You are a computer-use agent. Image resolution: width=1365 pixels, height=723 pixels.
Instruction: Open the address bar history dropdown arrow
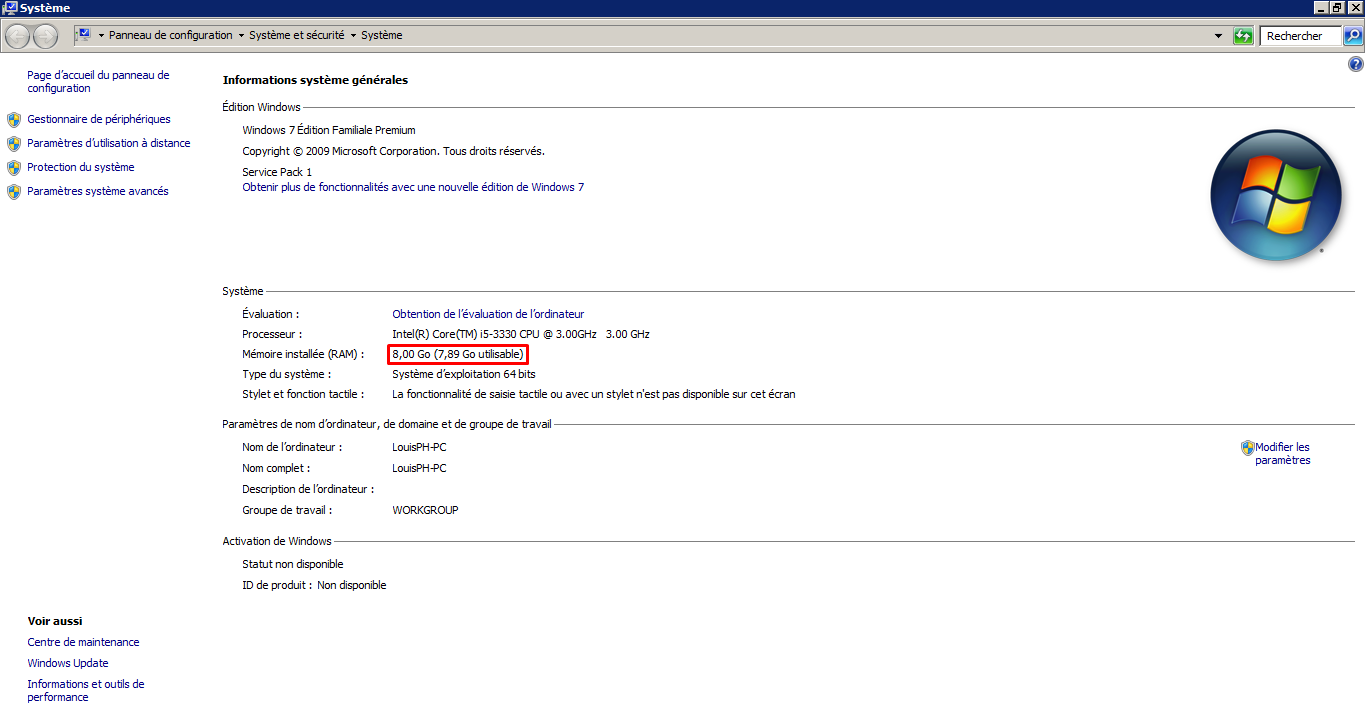click(x=1218, y=36)
